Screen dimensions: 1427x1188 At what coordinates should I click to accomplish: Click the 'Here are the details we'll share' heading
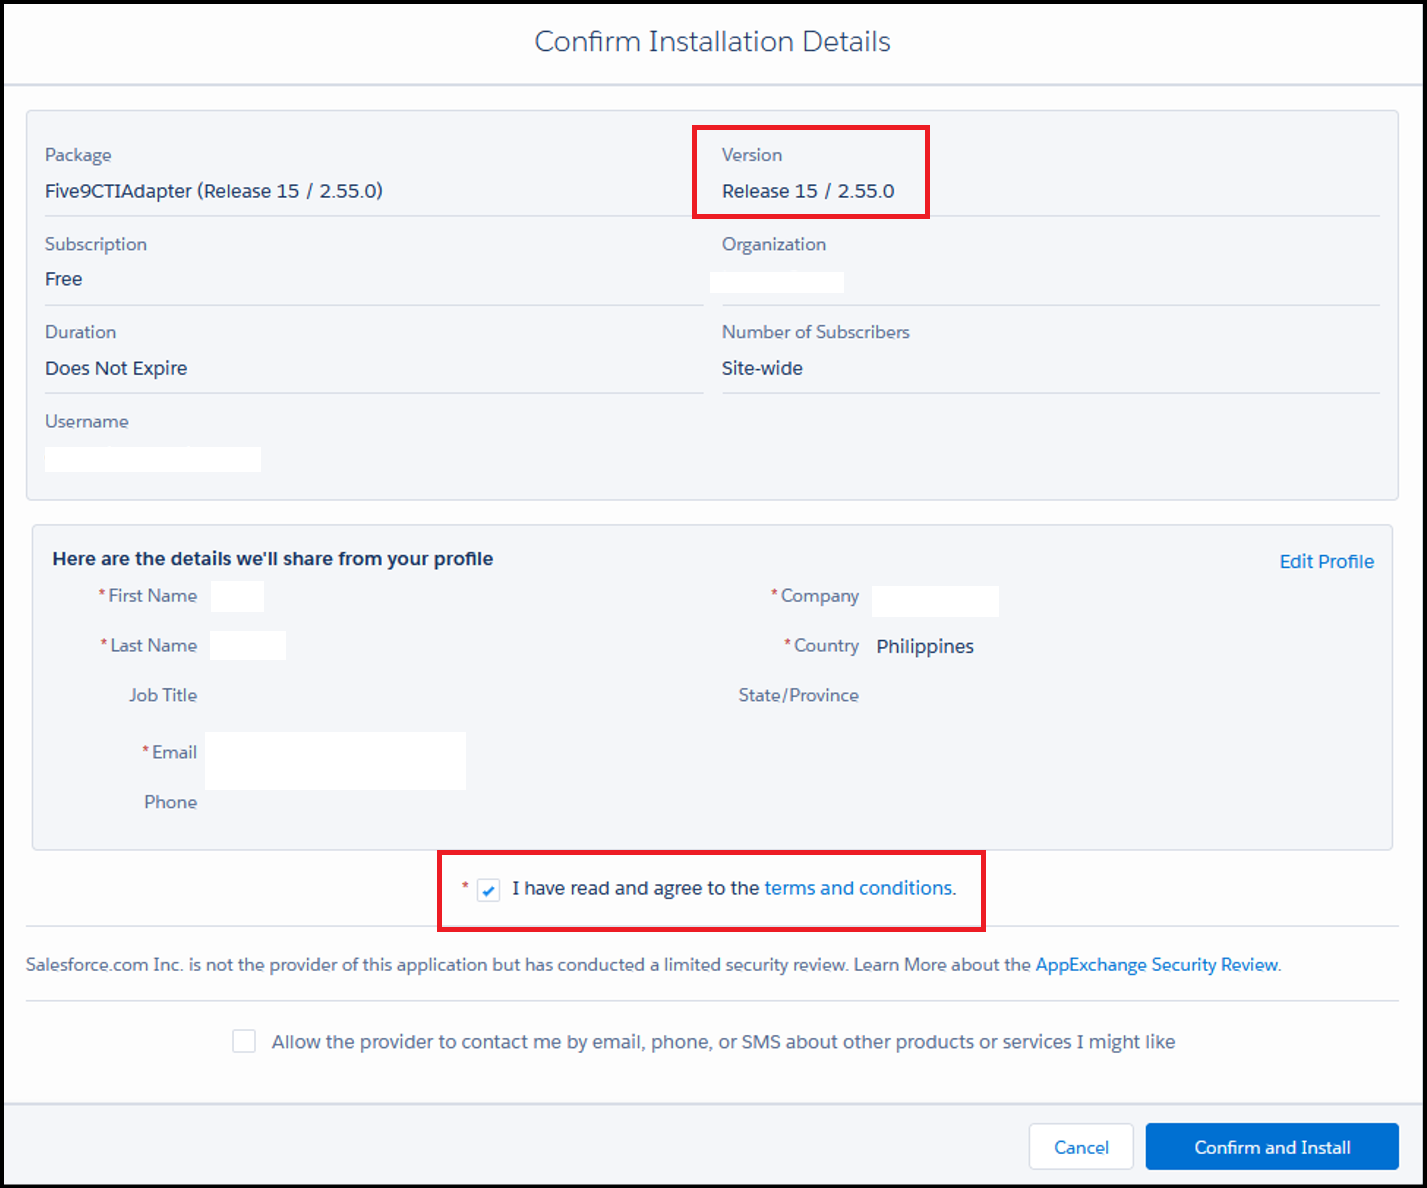pyautogui.click(x=273, y=559)
